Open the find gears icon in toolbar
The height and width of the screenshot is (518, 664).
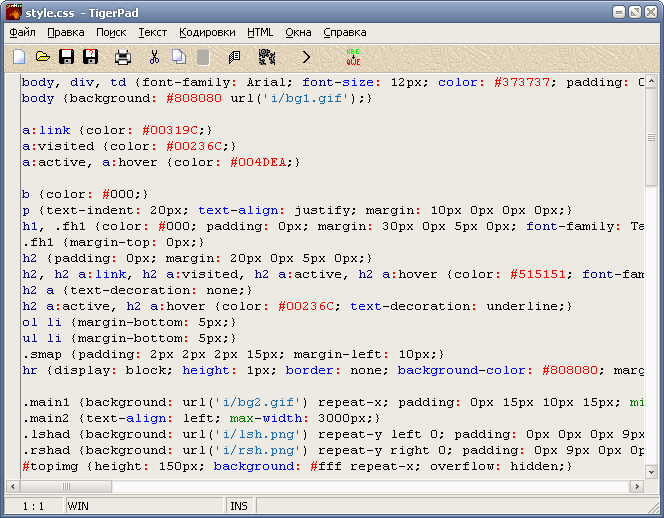[x=267, y=57]
